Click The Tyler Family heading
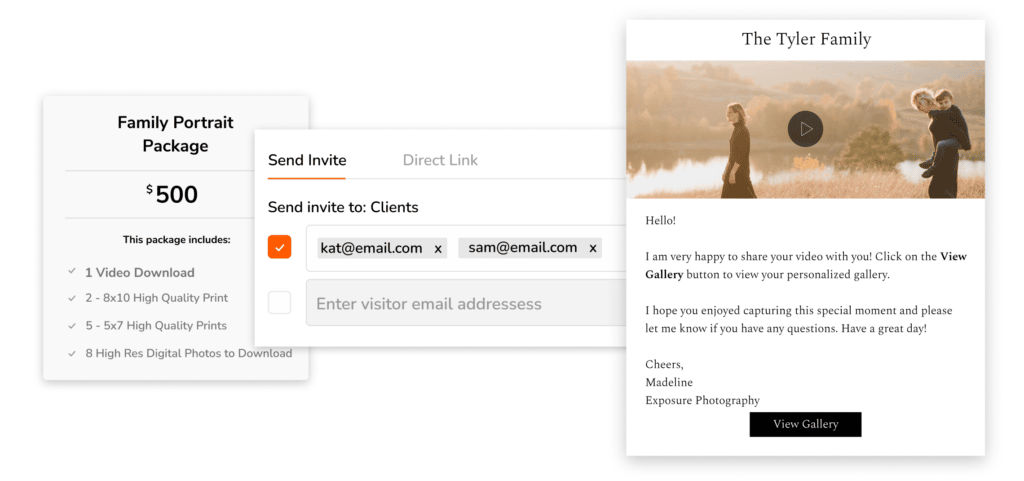This screenshot has width=1024, height=481. tap(806, 40)
